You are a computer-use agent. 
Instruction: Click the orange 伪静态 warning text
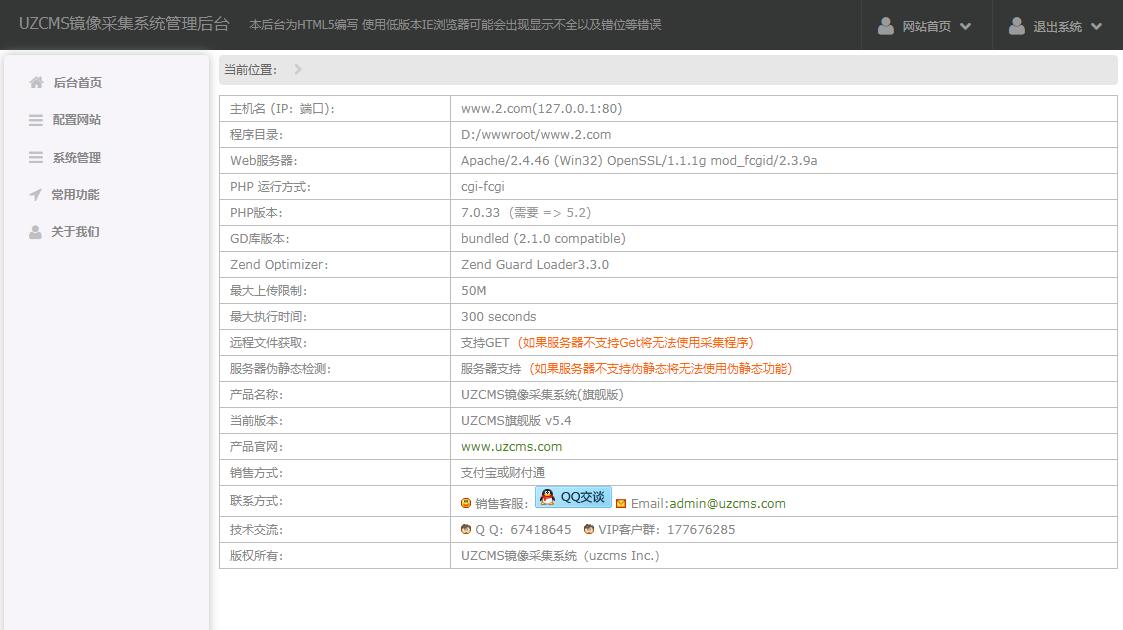click(660, 369)
